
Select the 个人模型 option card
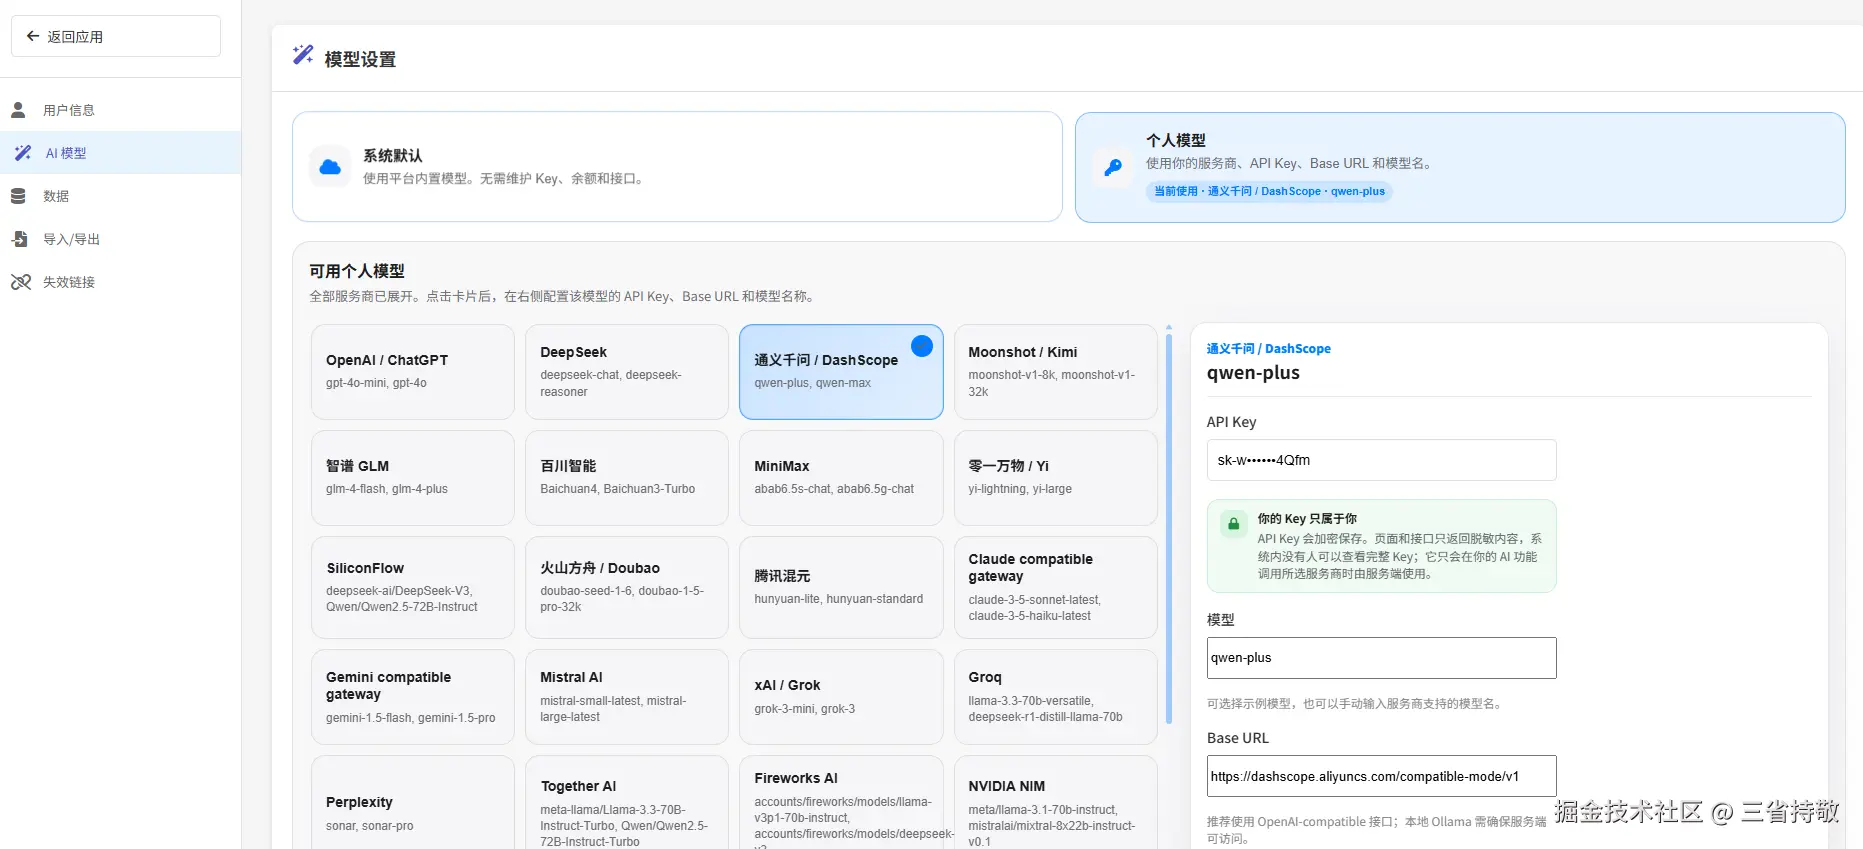point(1460,167)
